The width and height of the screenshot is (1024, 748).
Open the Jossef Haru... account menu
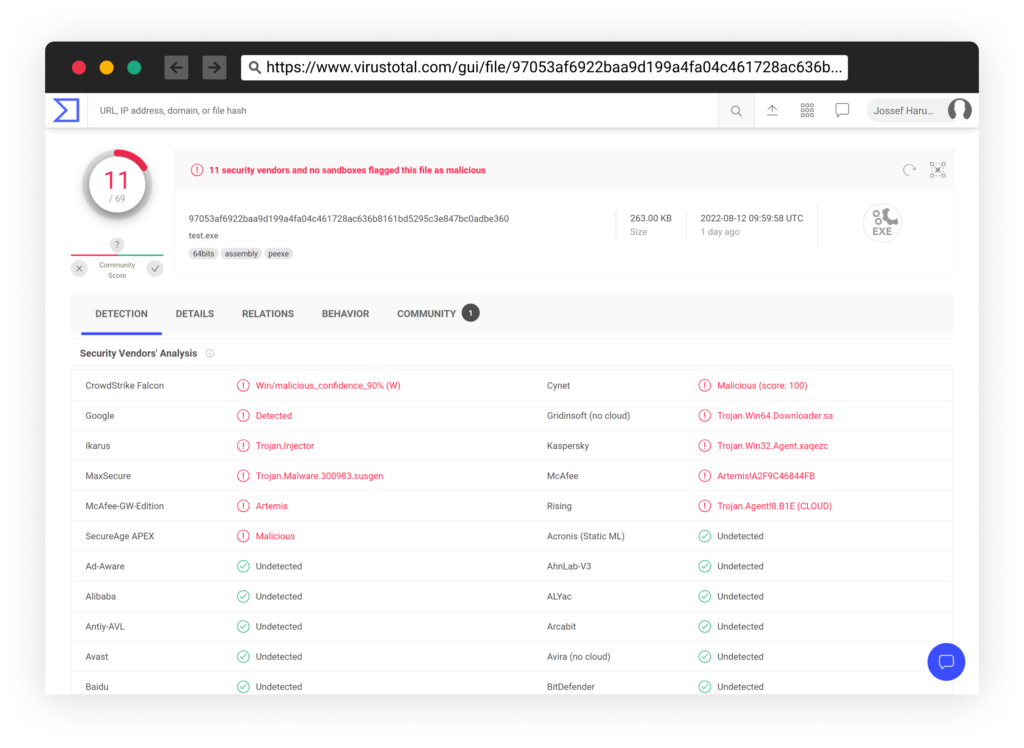[920, 110]
